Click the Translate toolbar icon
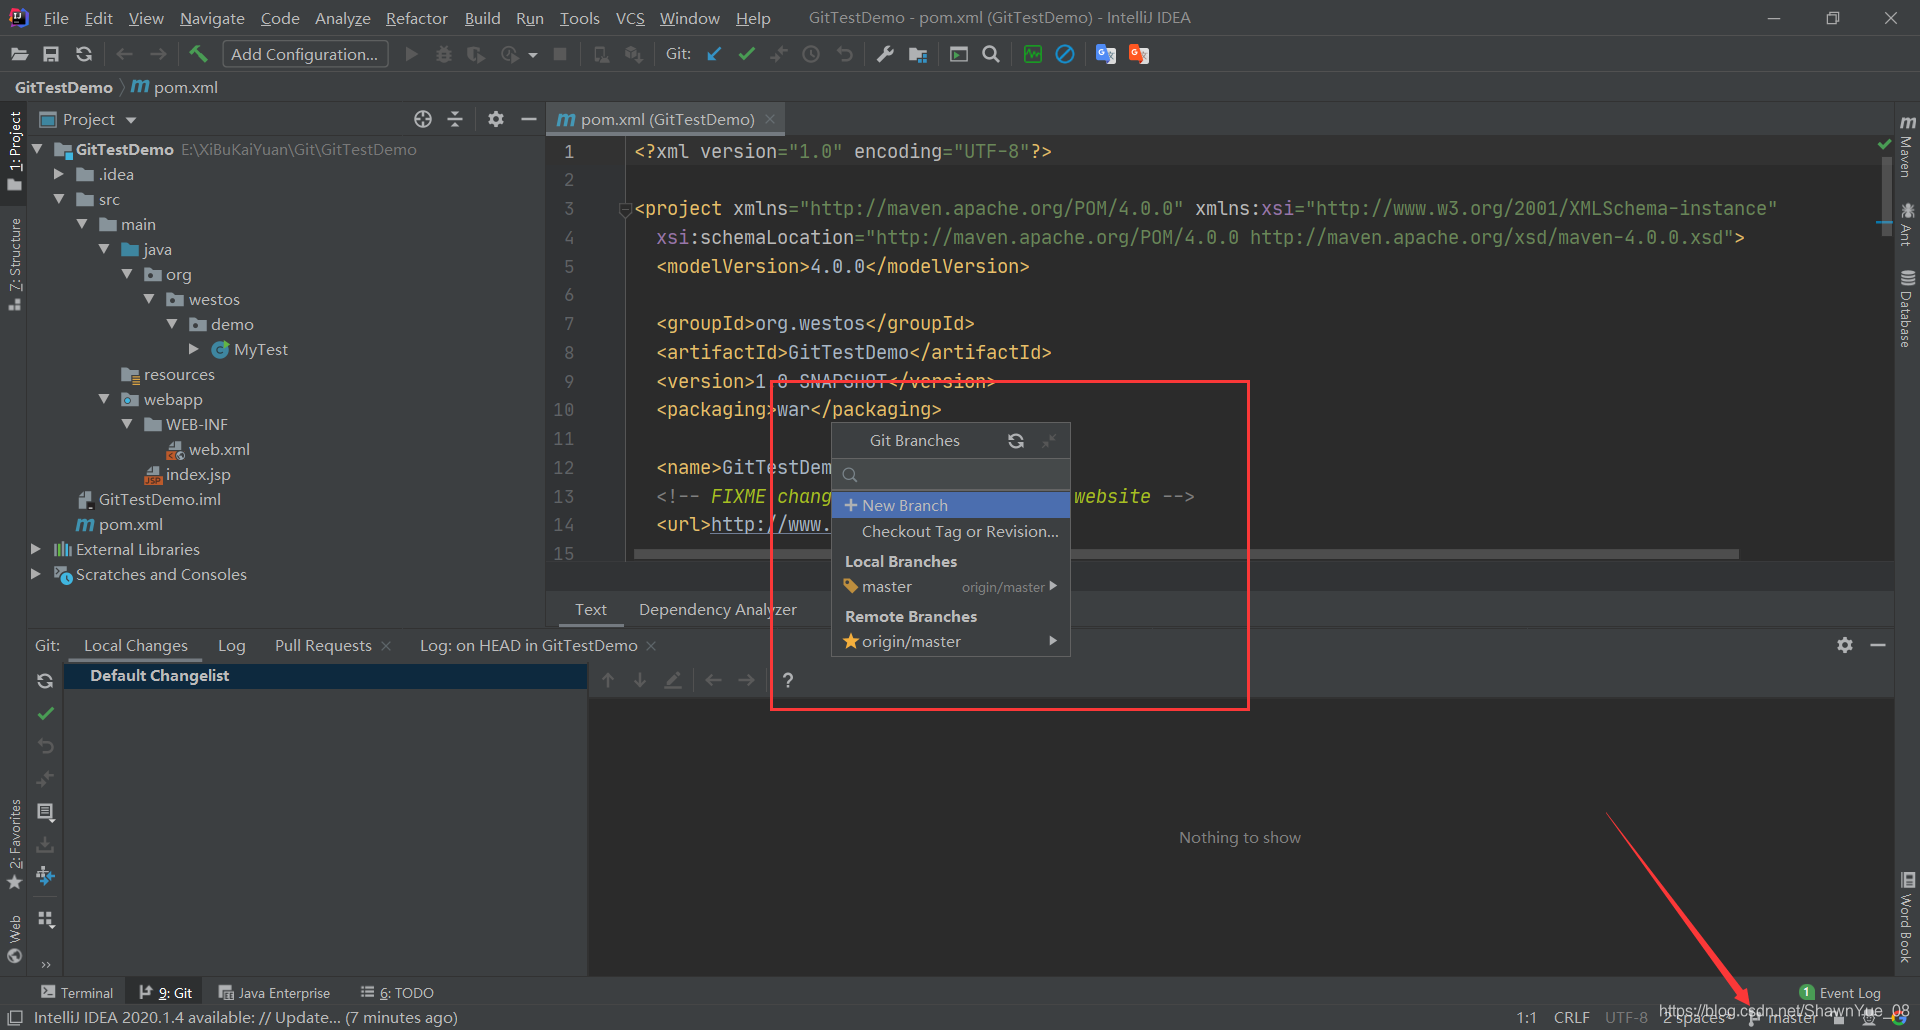Screen dimensions: 1920x1030 pos(1106,54)
